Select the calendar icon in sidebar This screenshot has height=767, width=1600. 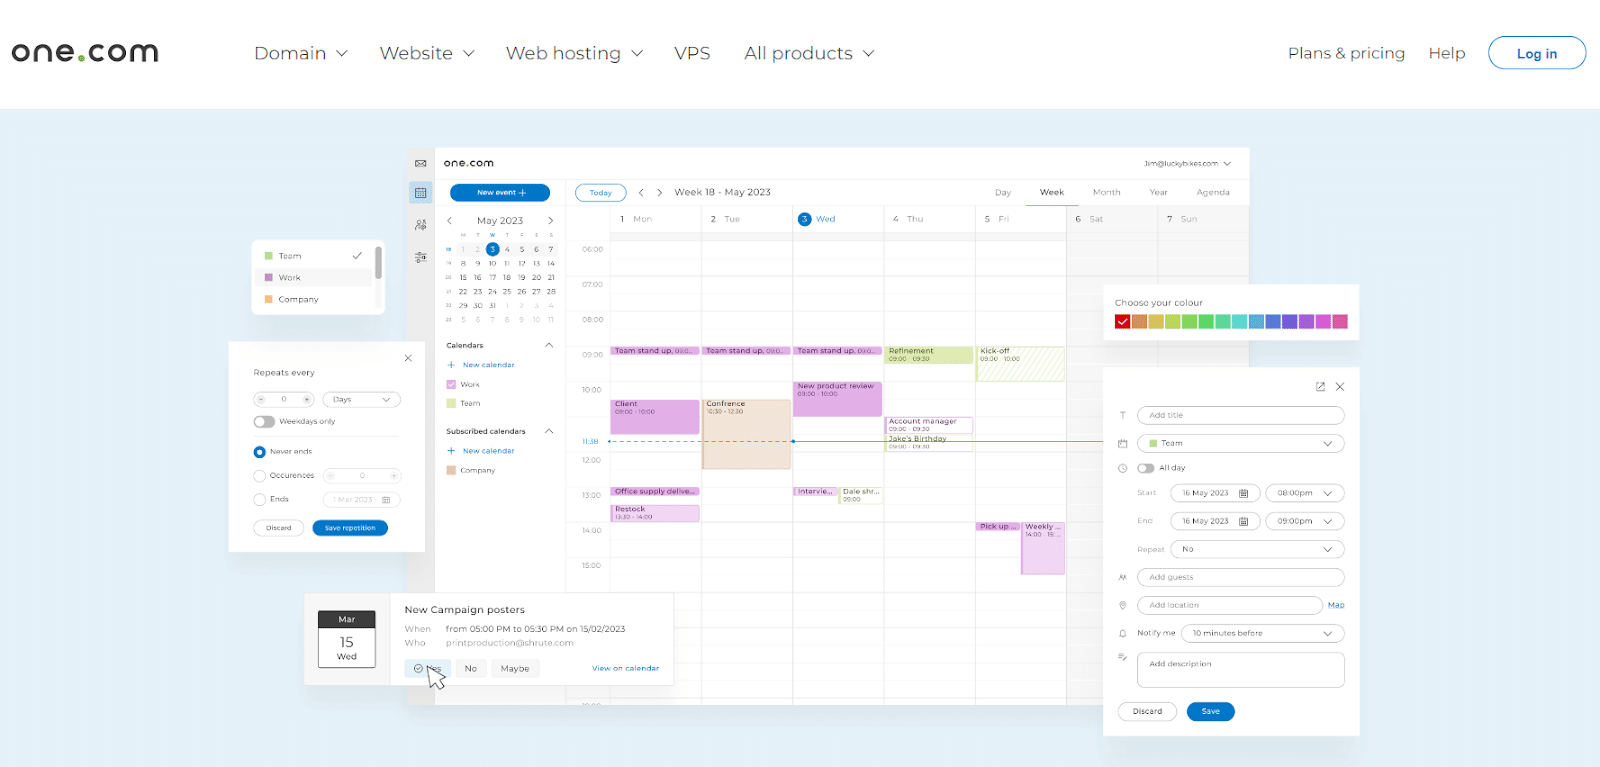421,192
